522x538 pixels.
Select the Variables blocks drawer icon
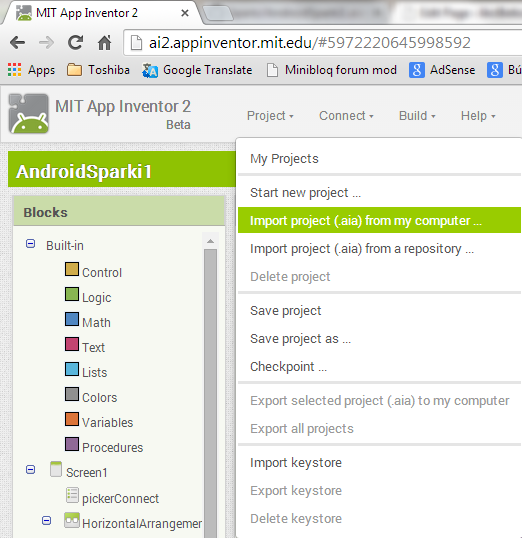[72, 419]
